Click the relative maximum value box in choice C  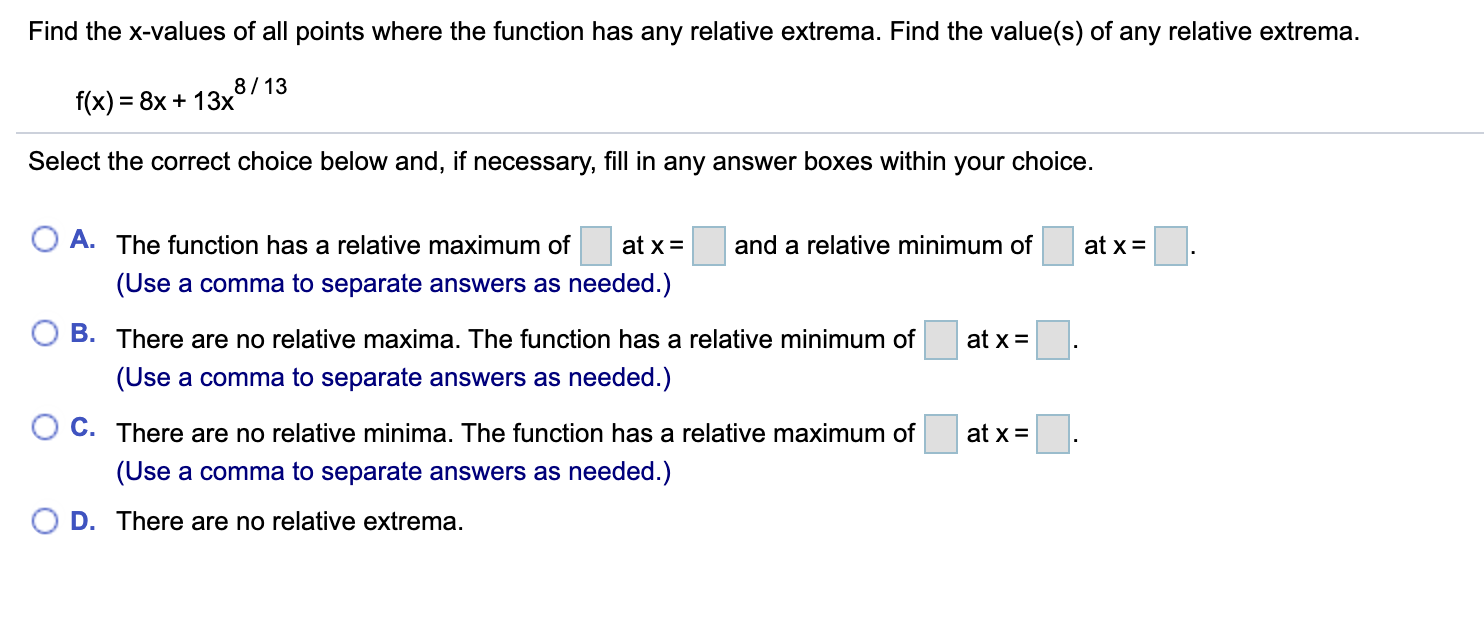[939, 433]
